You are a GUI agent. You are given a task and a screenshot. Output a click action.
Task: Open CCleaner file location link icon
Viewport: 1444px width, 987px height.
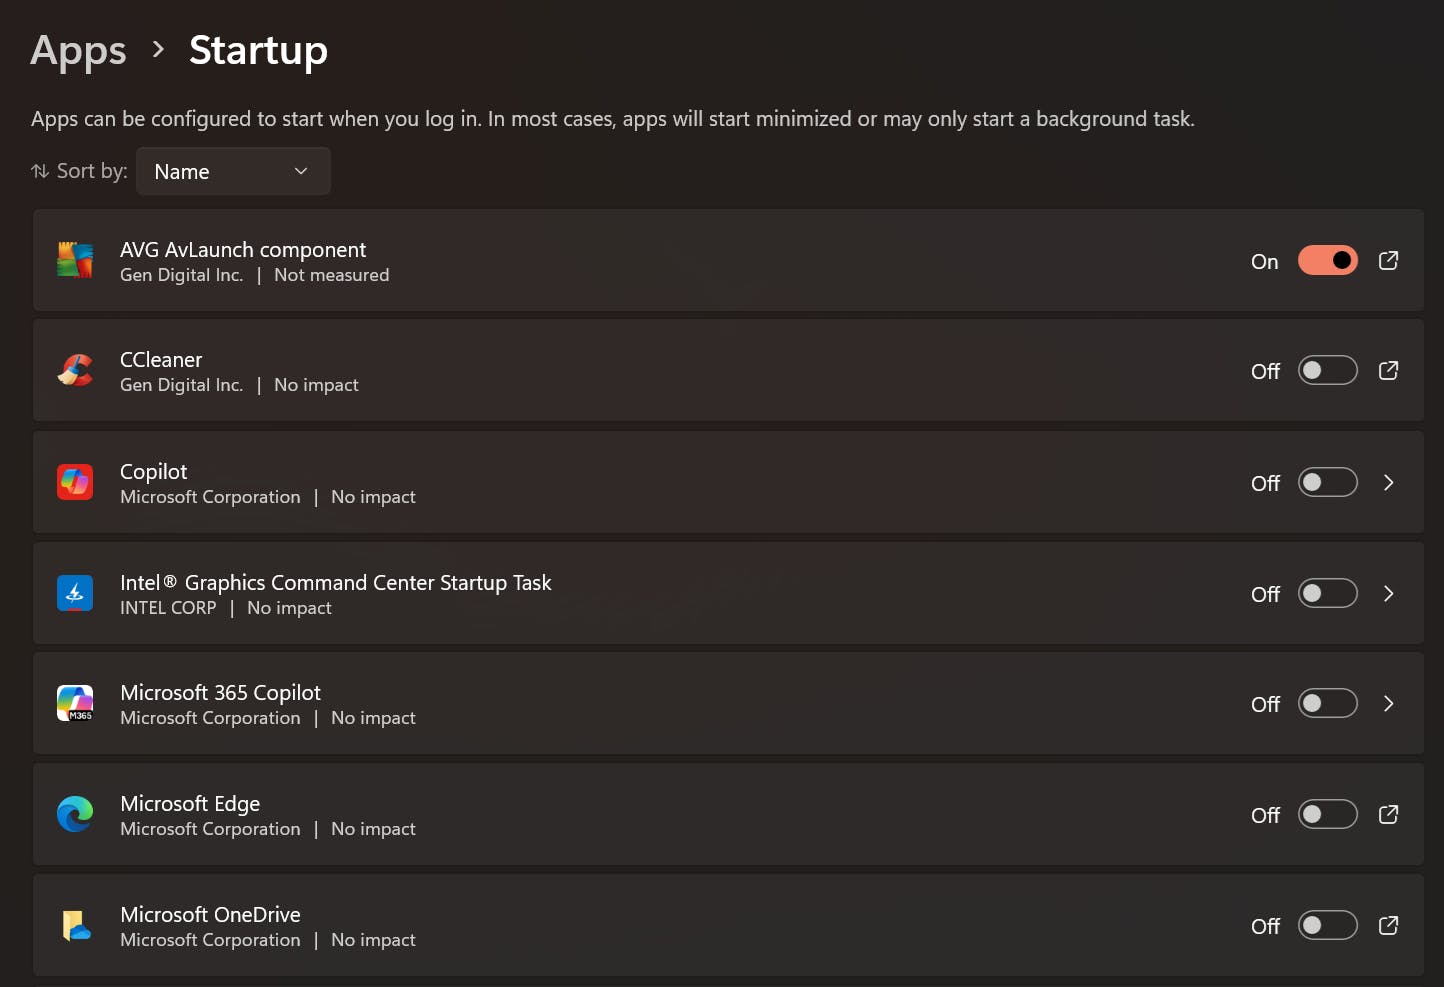coord(1388,371)
